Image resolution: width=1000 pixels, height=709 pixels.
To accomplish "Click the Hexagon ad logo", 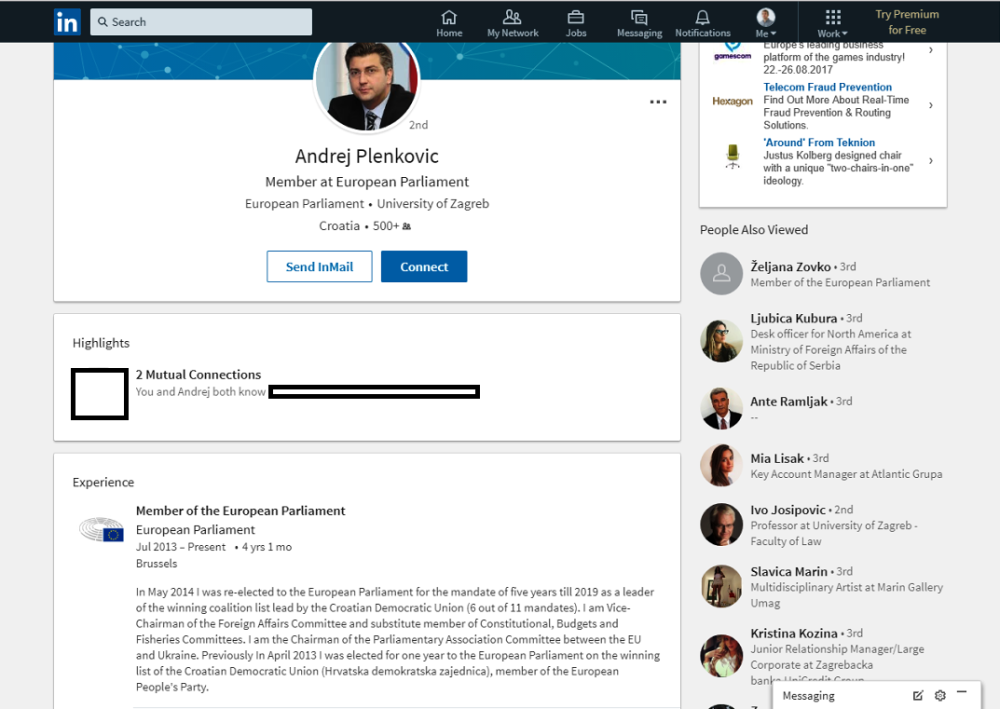I will 732,101.
